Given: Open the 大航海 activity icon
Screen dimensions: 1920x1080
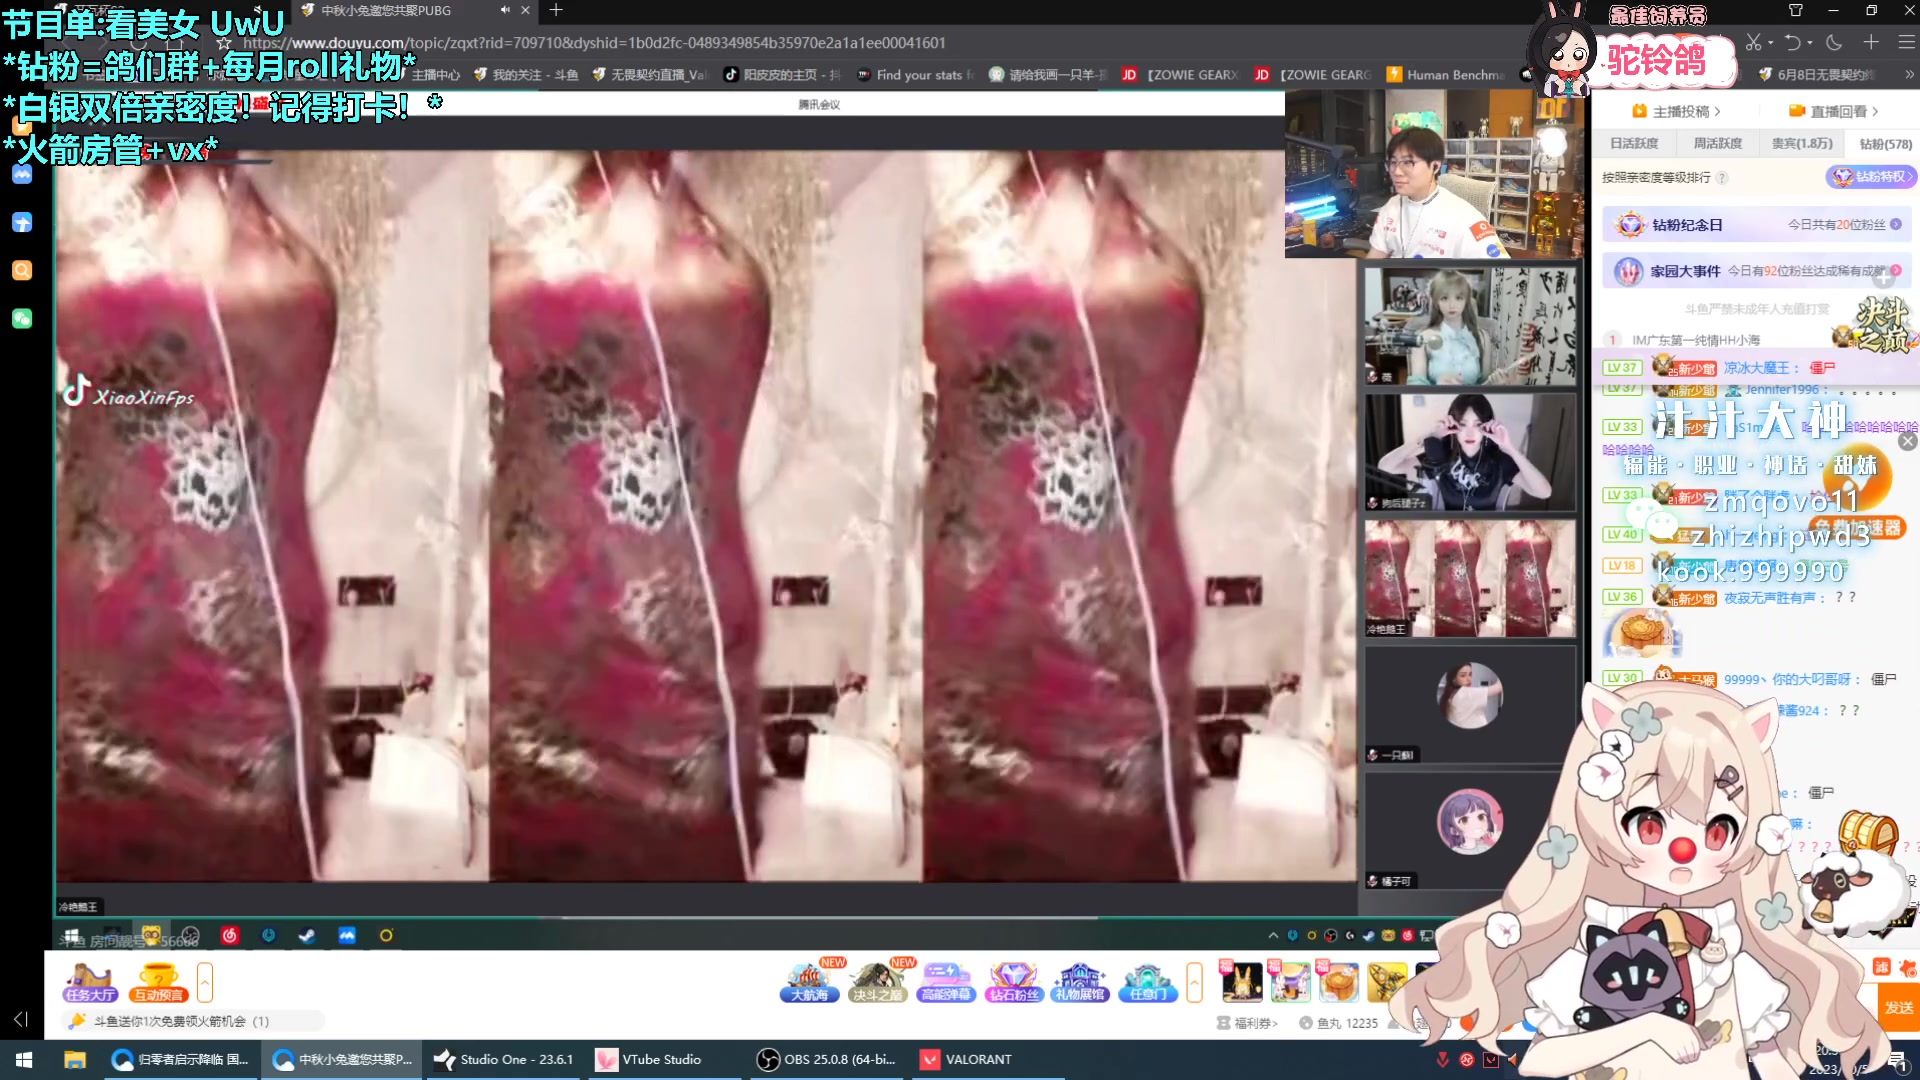Looking at the screenshot, I should tap(810, 982).
